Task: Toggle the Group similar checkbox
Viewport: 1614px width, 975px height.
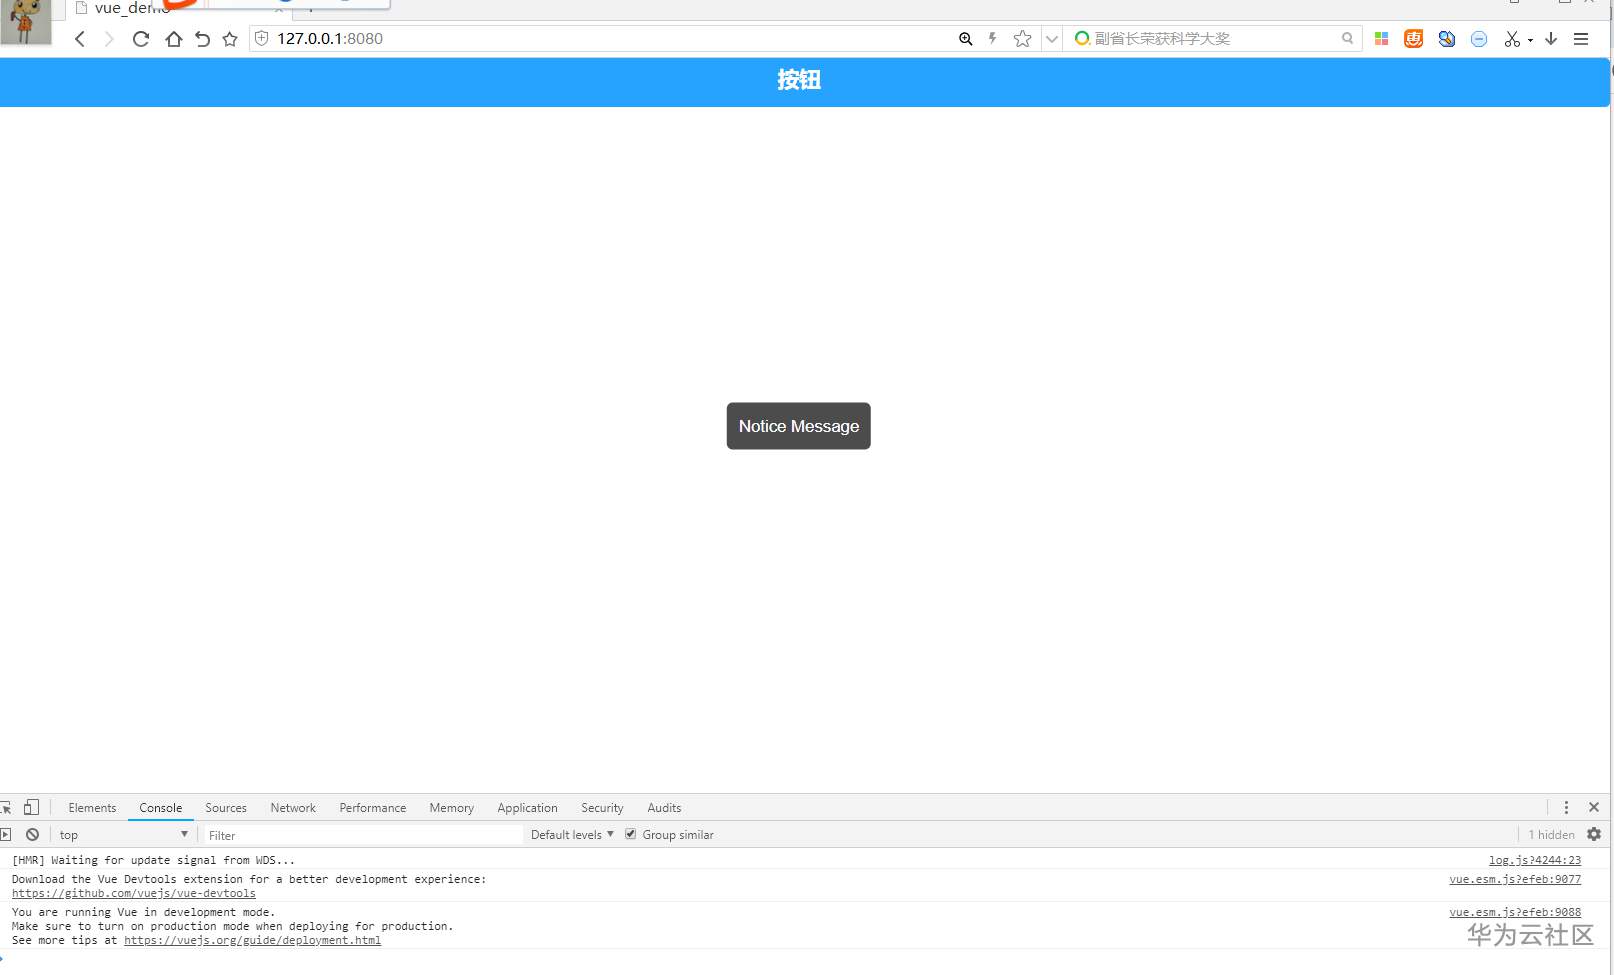Action: (x=630, y=834)
